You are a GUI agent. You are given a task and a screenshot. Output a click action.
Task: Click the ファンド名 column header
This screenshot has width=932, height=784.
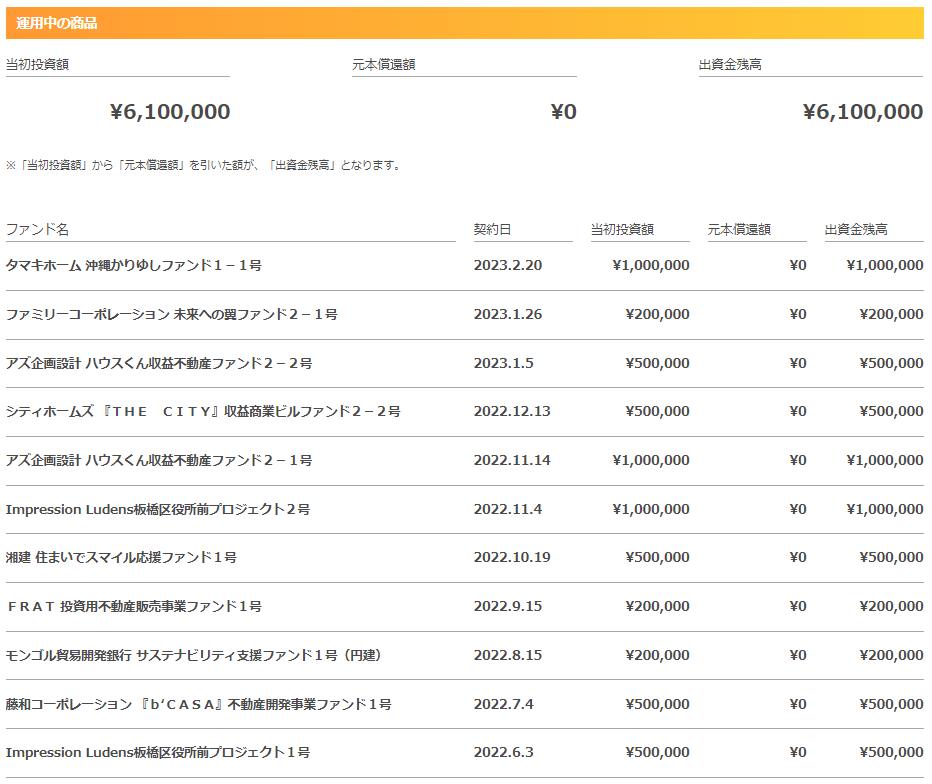(x=37, y=229)
